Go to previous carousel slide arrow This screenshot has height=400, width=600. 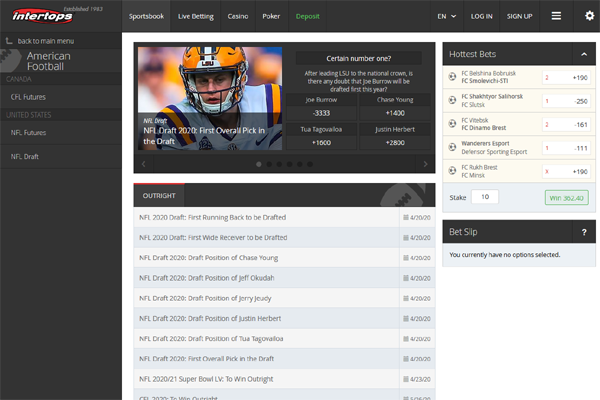(x=143, y=164)
